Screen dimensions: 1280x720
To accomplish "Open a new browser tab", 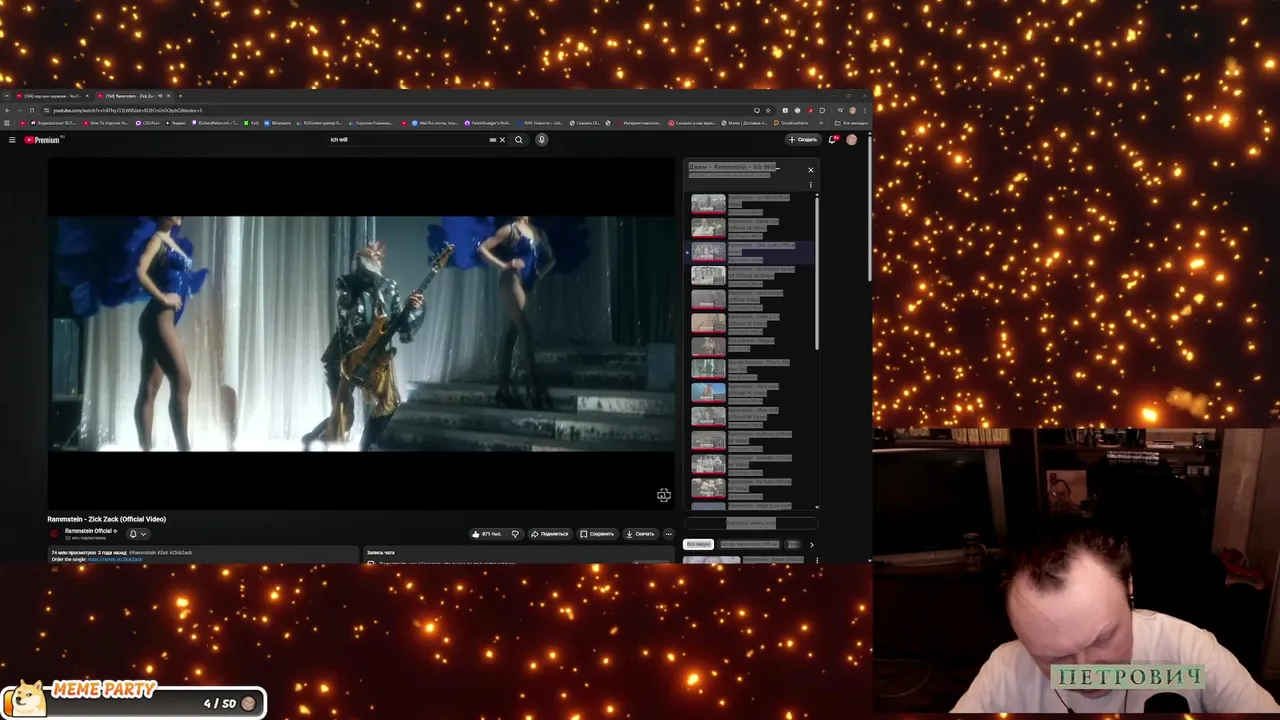I will pyautogui.click(x=180, y=96).
